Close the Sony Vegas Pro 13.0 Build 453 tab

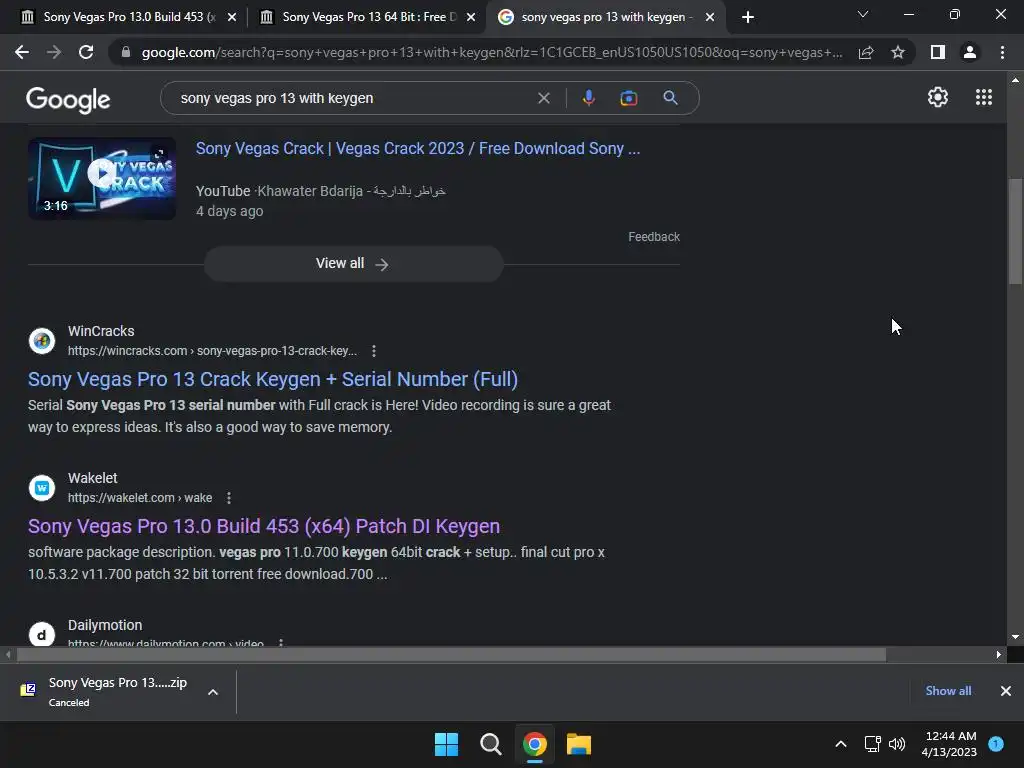pyautogui.click(x=232, y=17)
